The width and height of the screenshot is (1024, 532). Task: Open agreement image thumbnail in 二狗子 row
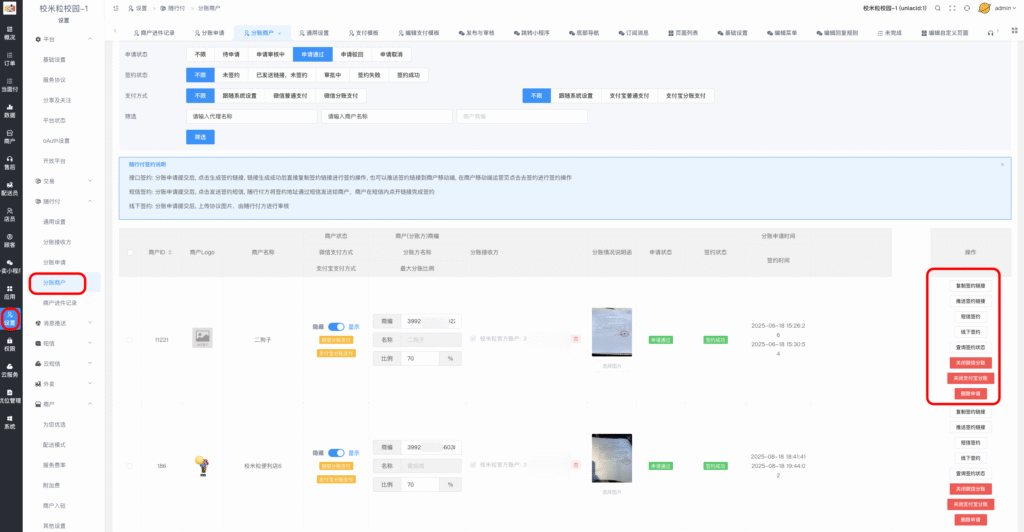[x=612, y=332]
